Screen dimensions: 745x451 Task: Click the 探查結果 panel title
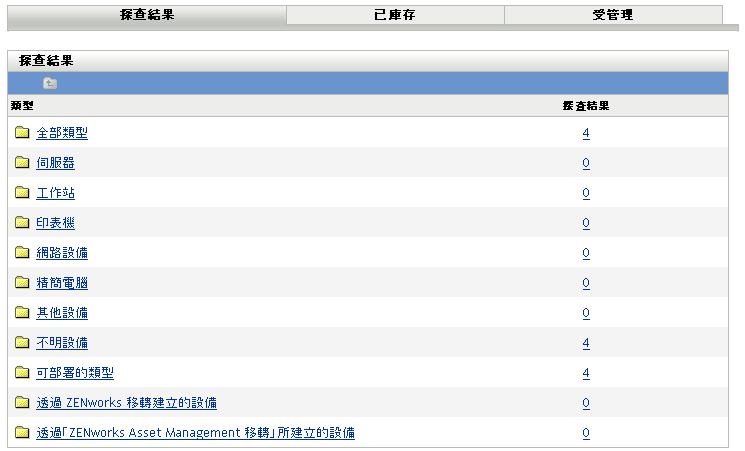click(46, 60)
